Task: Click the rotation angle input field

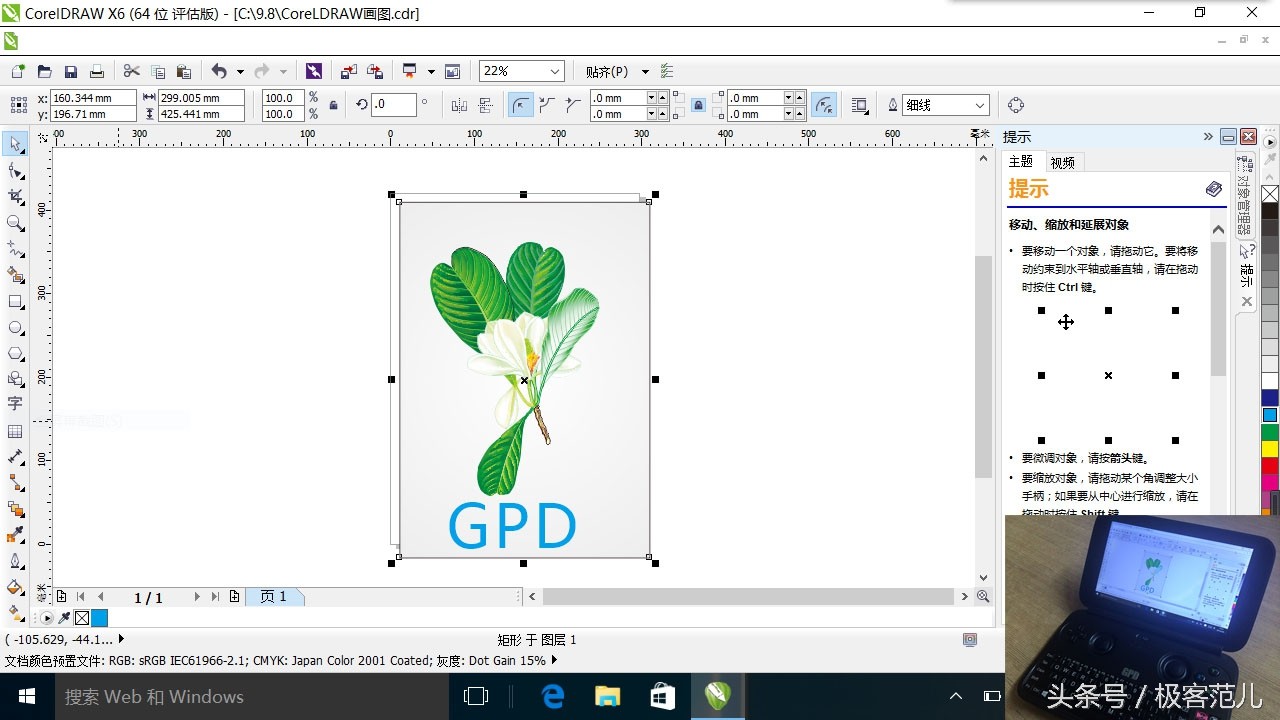Action: [x=393, y=105]
